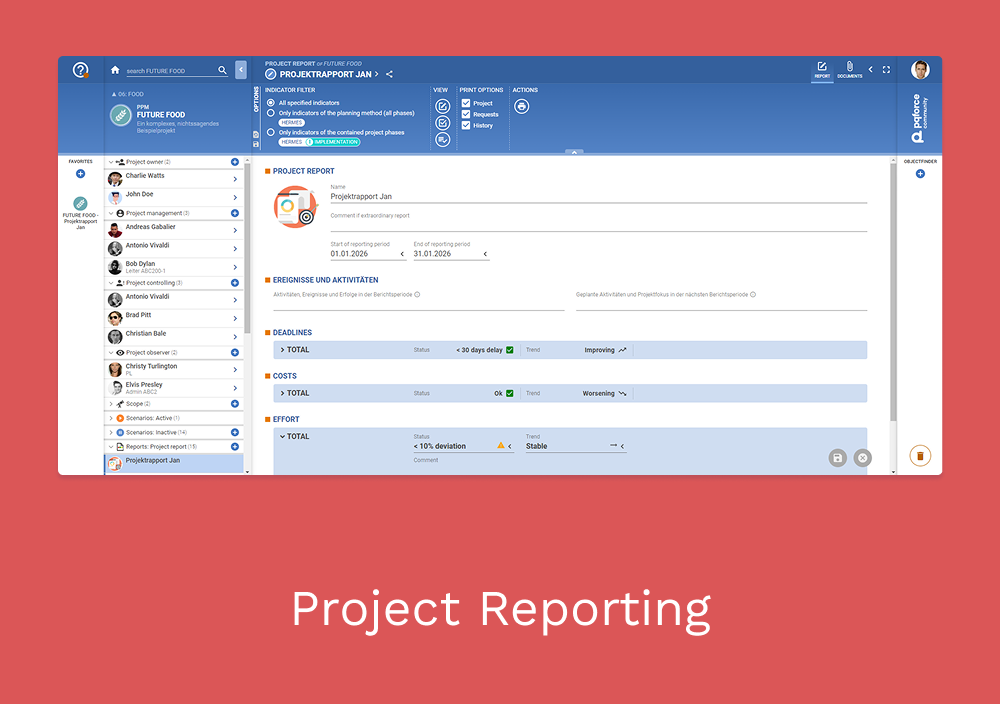The image size is (1000, 704).
Task: Open Charlie Watts entry in the sidebar
Action: pos(174,179)
